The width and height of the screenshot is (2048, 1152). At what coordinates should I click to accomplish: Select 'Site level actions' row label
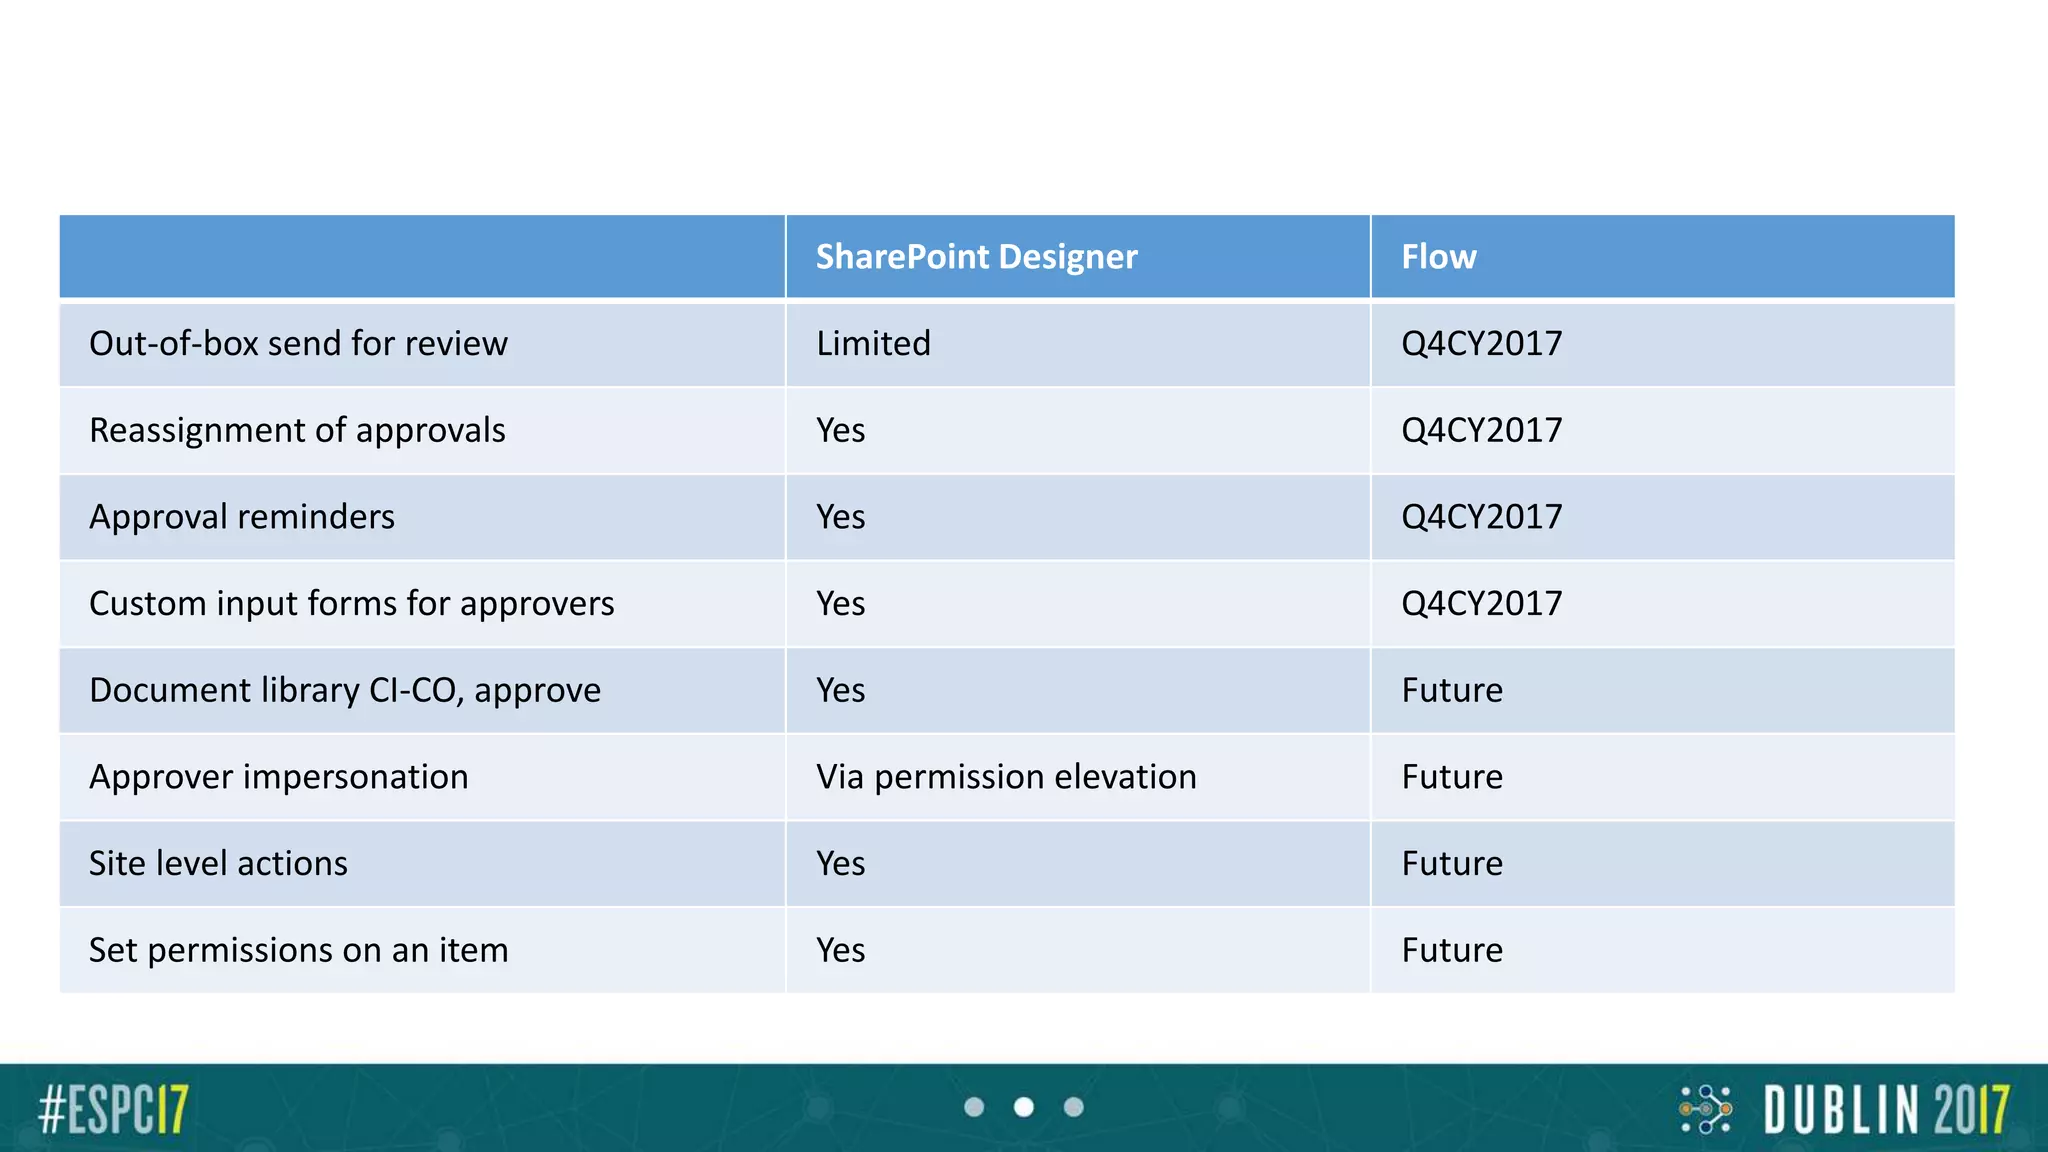point(218,864)
